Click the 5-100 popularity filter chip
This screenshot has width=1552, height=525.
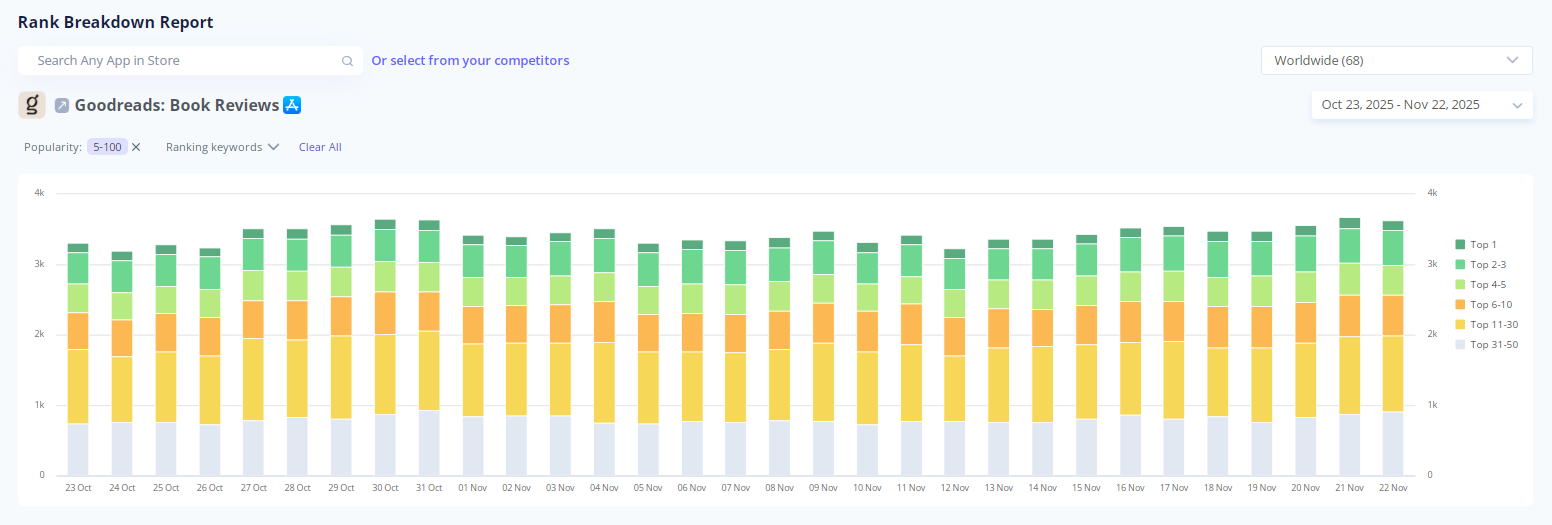pos(107,147)
